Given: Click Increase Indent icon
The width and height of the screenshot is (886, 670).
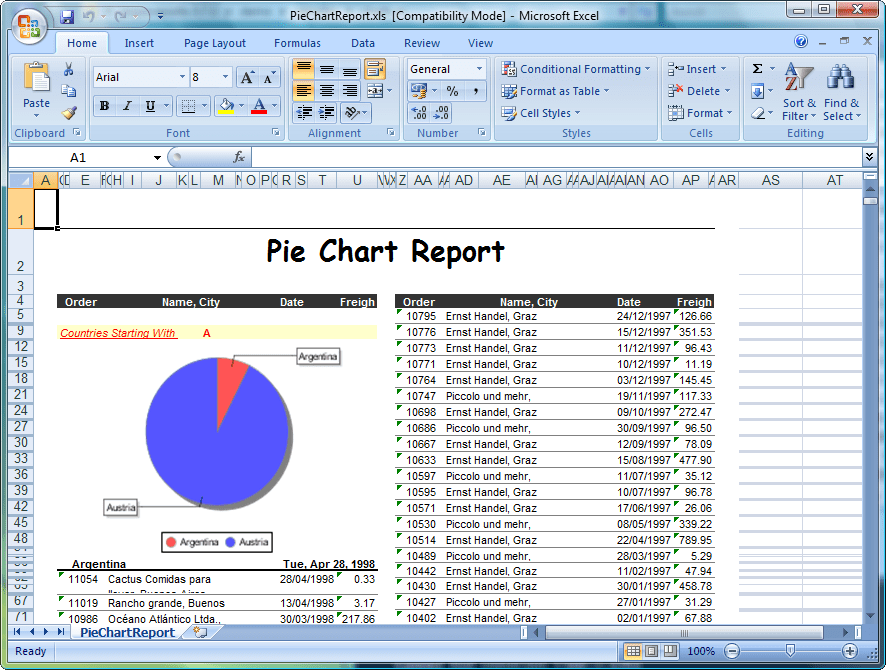Looking at the screenshot, I should click(x=326, y=112).
